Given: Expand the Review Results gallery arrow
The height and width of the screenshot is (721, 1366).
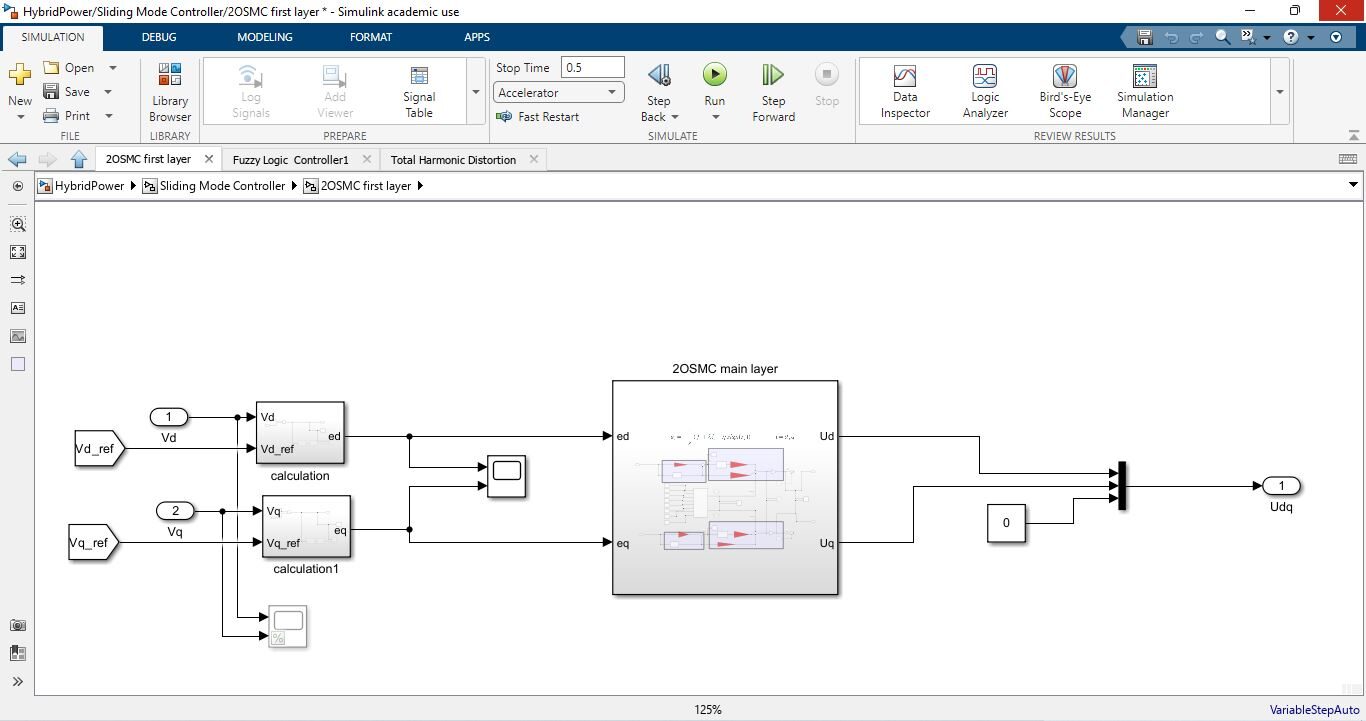Looking at the screenshot, I should click(1279, 92).
